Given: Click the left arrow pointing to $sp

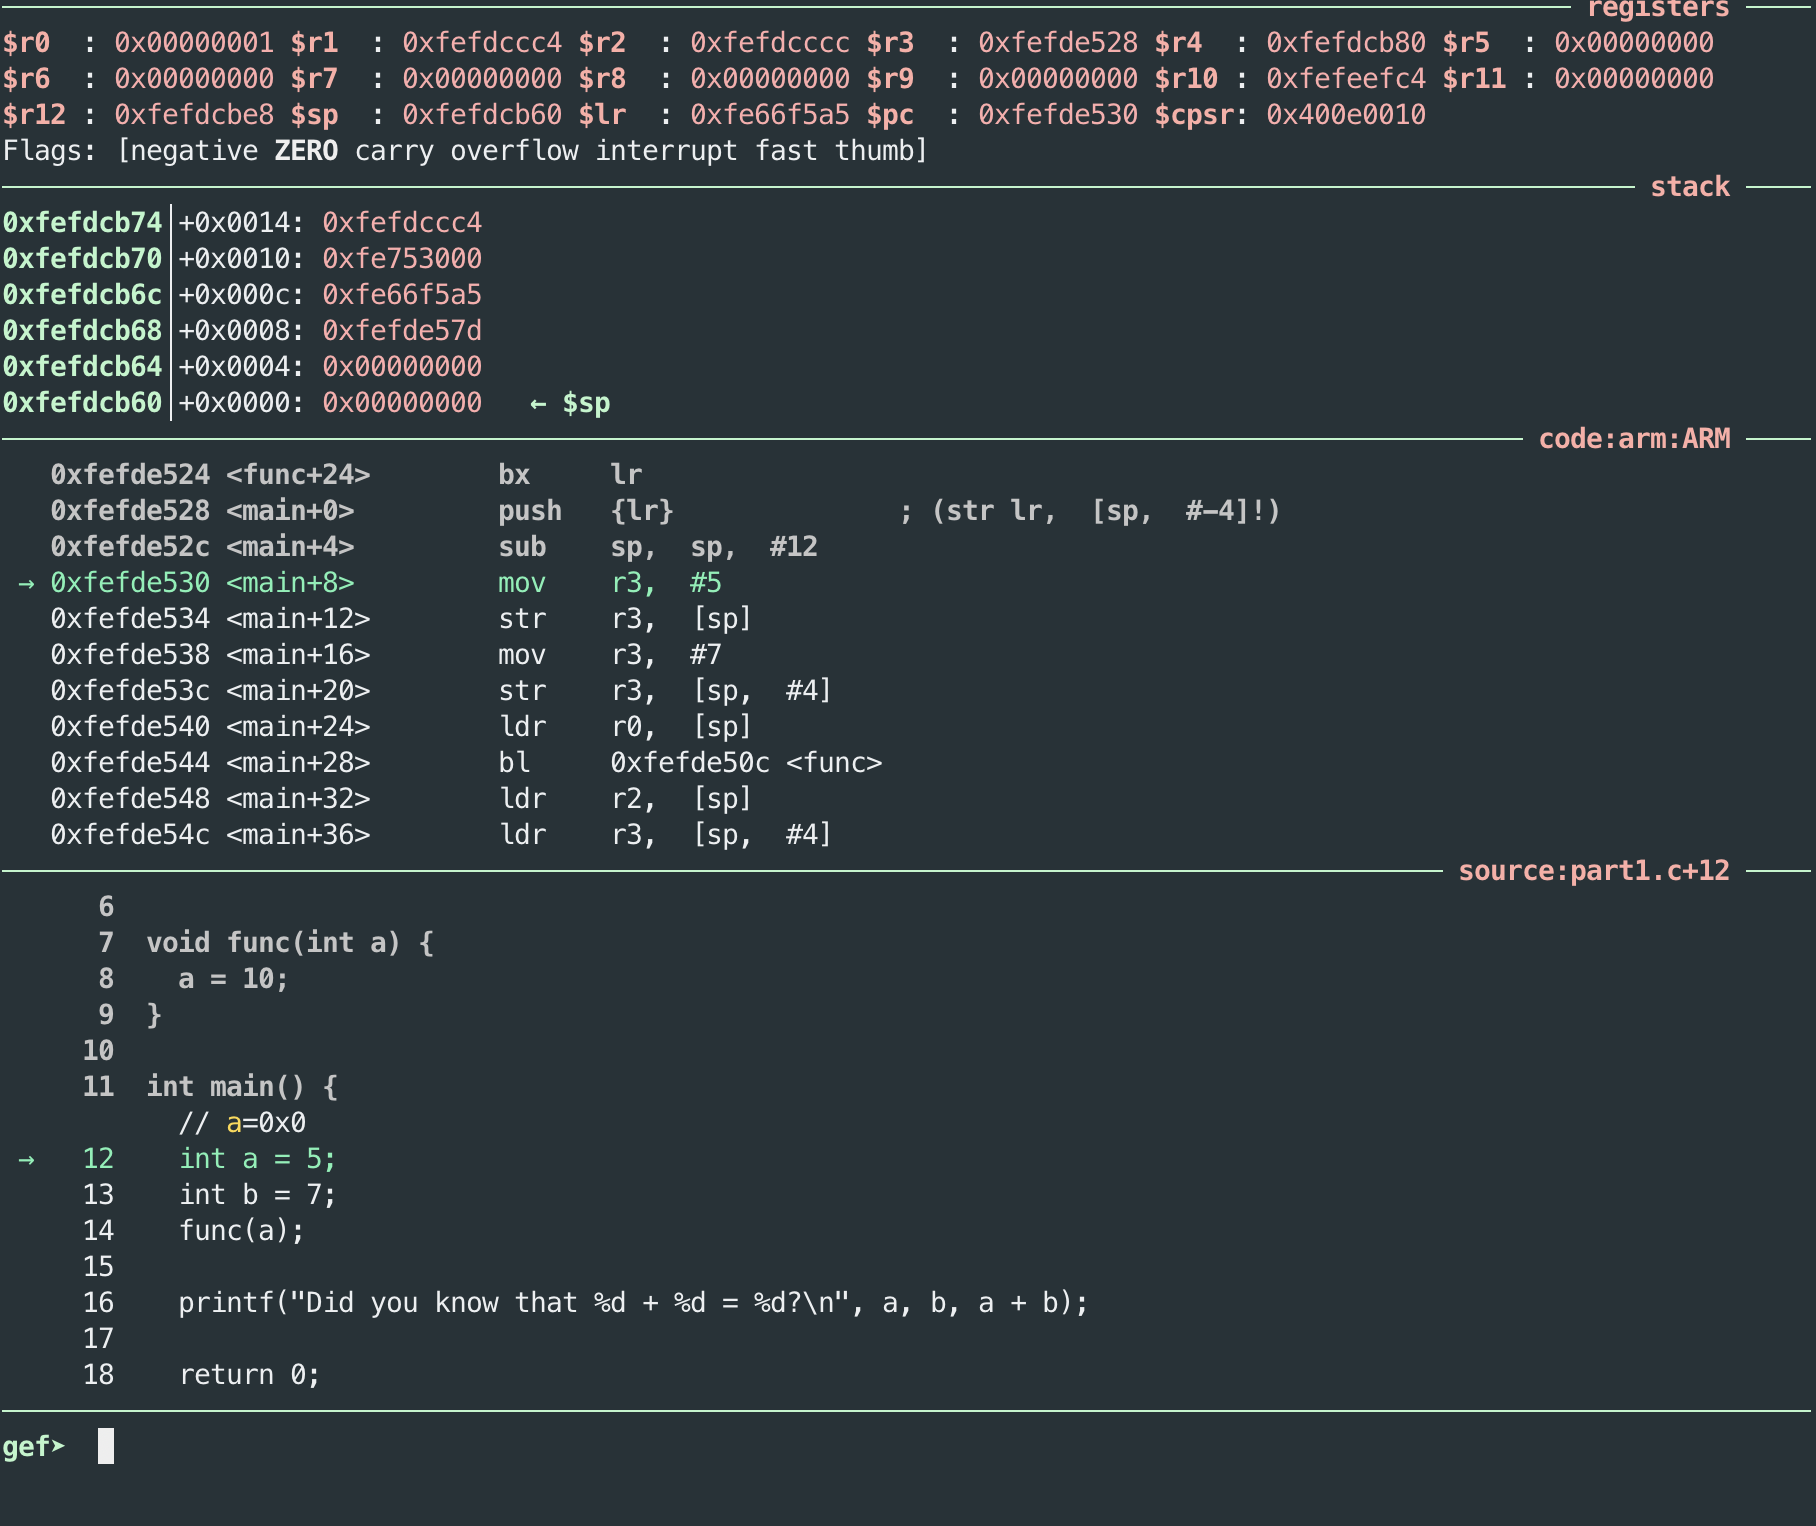Looking at the screenshot, I should pyautogui.click(x=538, y=403).
